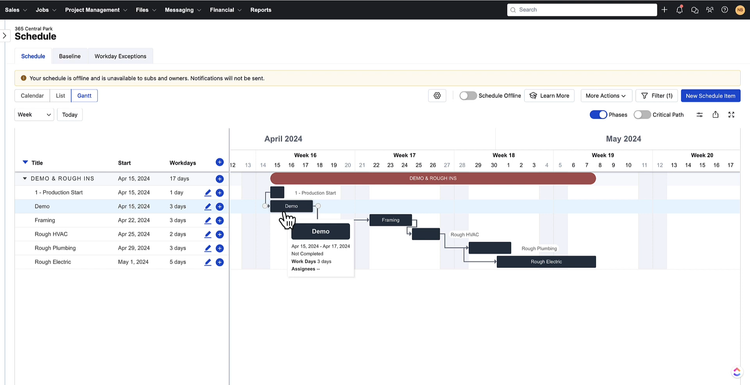Viewport: 750px width, 385px height.
Task: Open the Financial menu
Action: [226, 10]
